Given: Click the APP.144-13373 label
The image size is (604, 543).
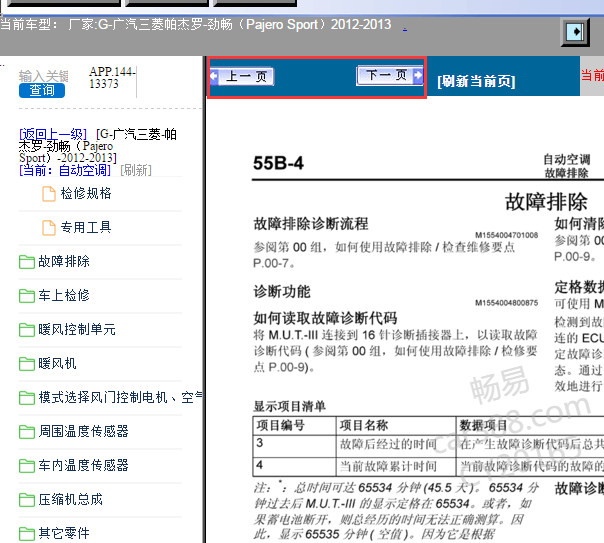Looking at the screenshot, I should point(112,77).
